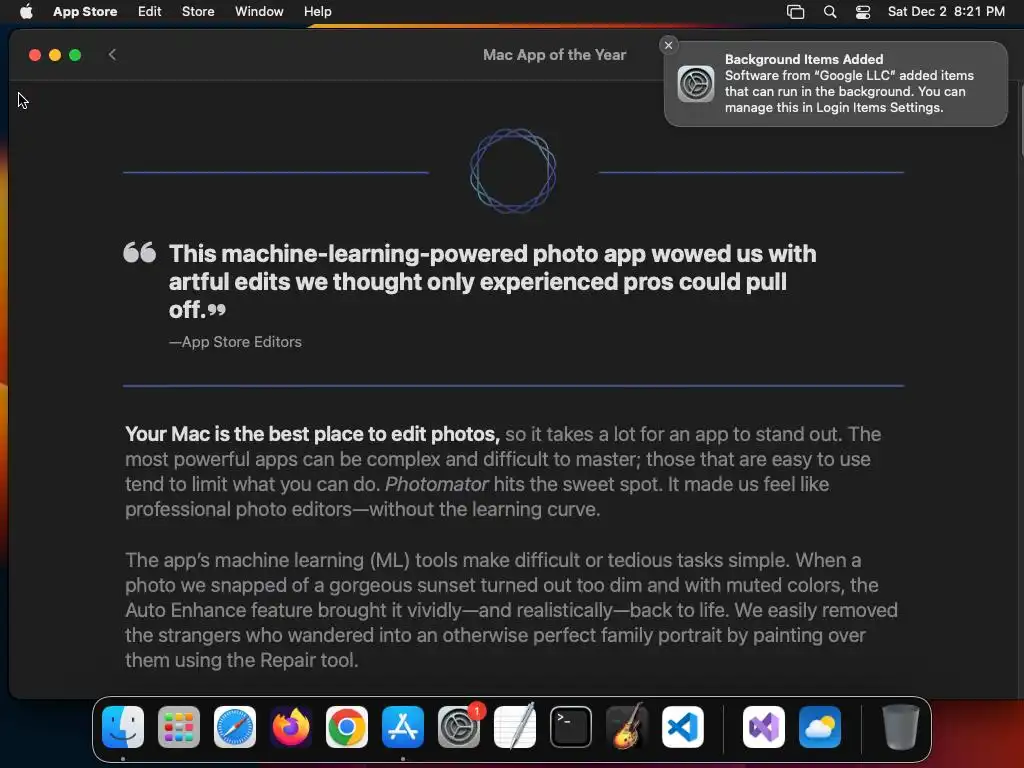Open Launchpad from the Dock
This screenshot has height=768, width=1024.
tap(179, 727)
